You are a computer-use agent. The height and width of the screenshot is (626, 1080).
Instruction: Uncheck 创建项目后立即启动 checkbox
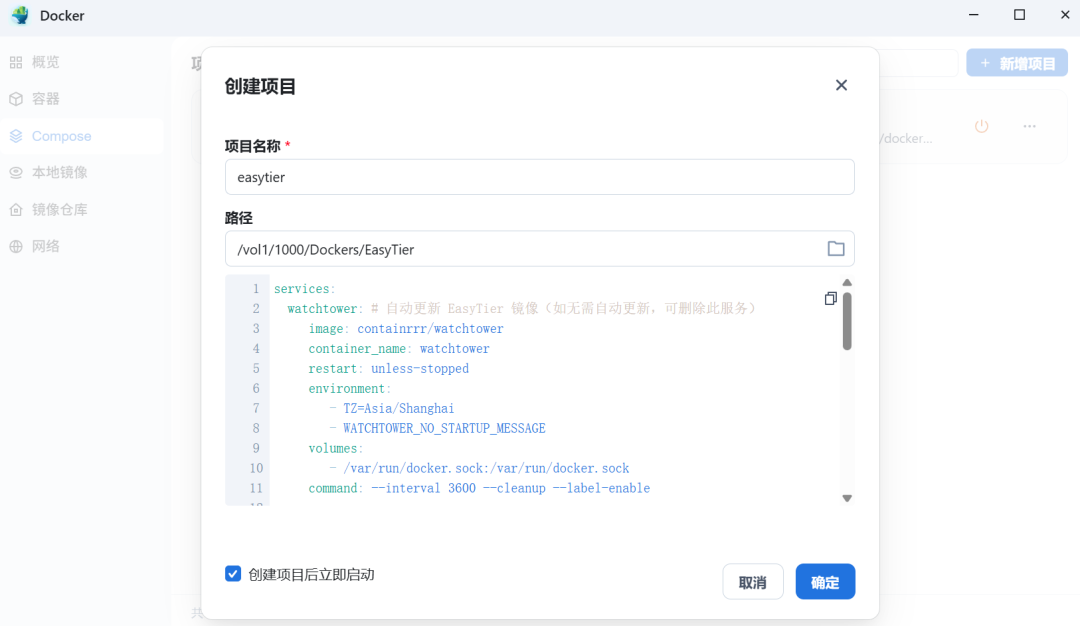point(233,574)
